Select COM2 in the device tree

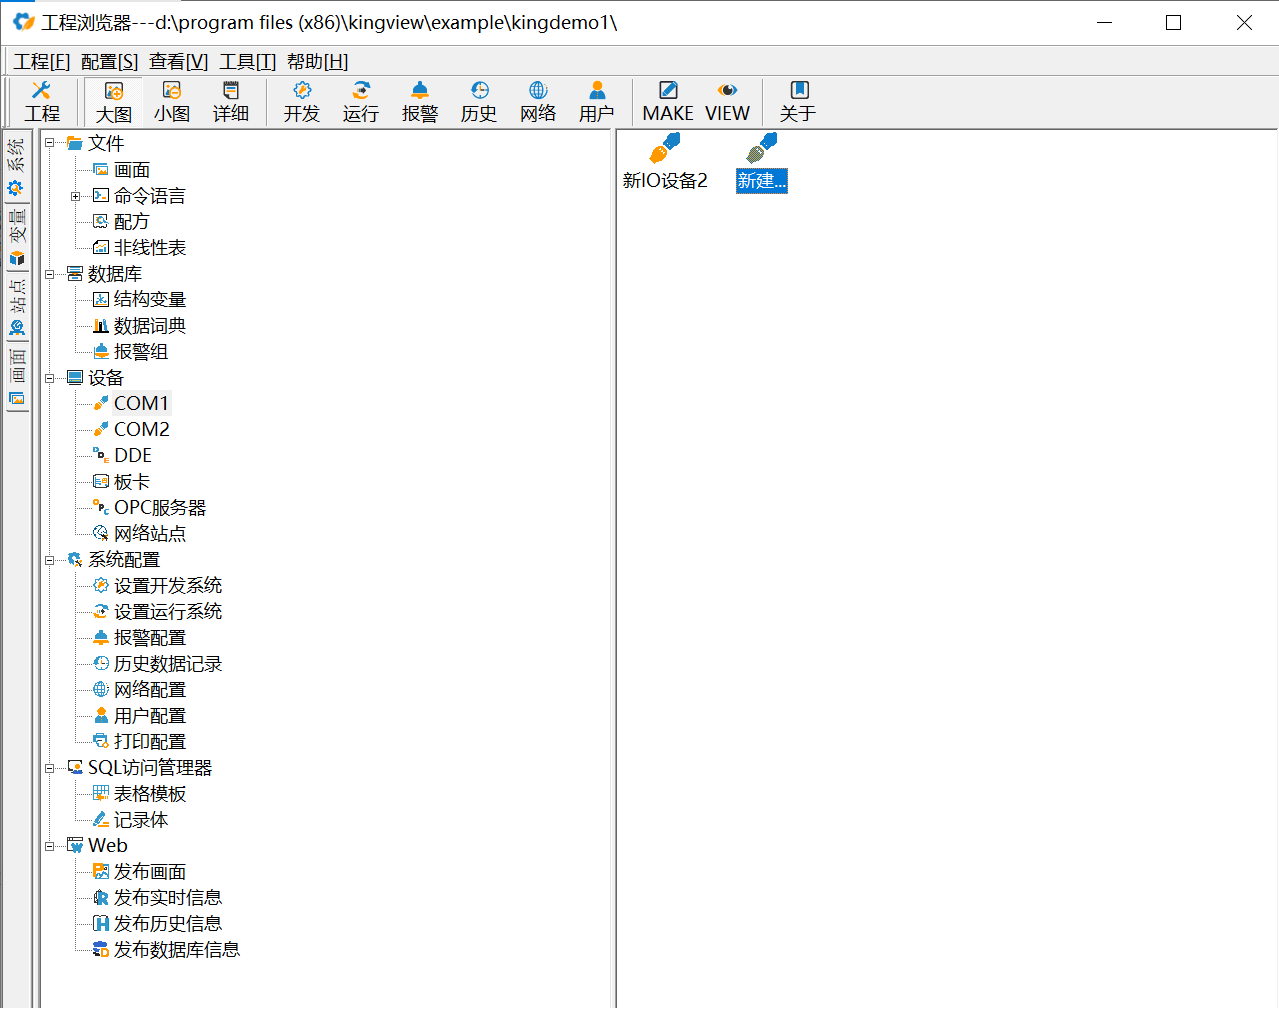click(141, 429)
